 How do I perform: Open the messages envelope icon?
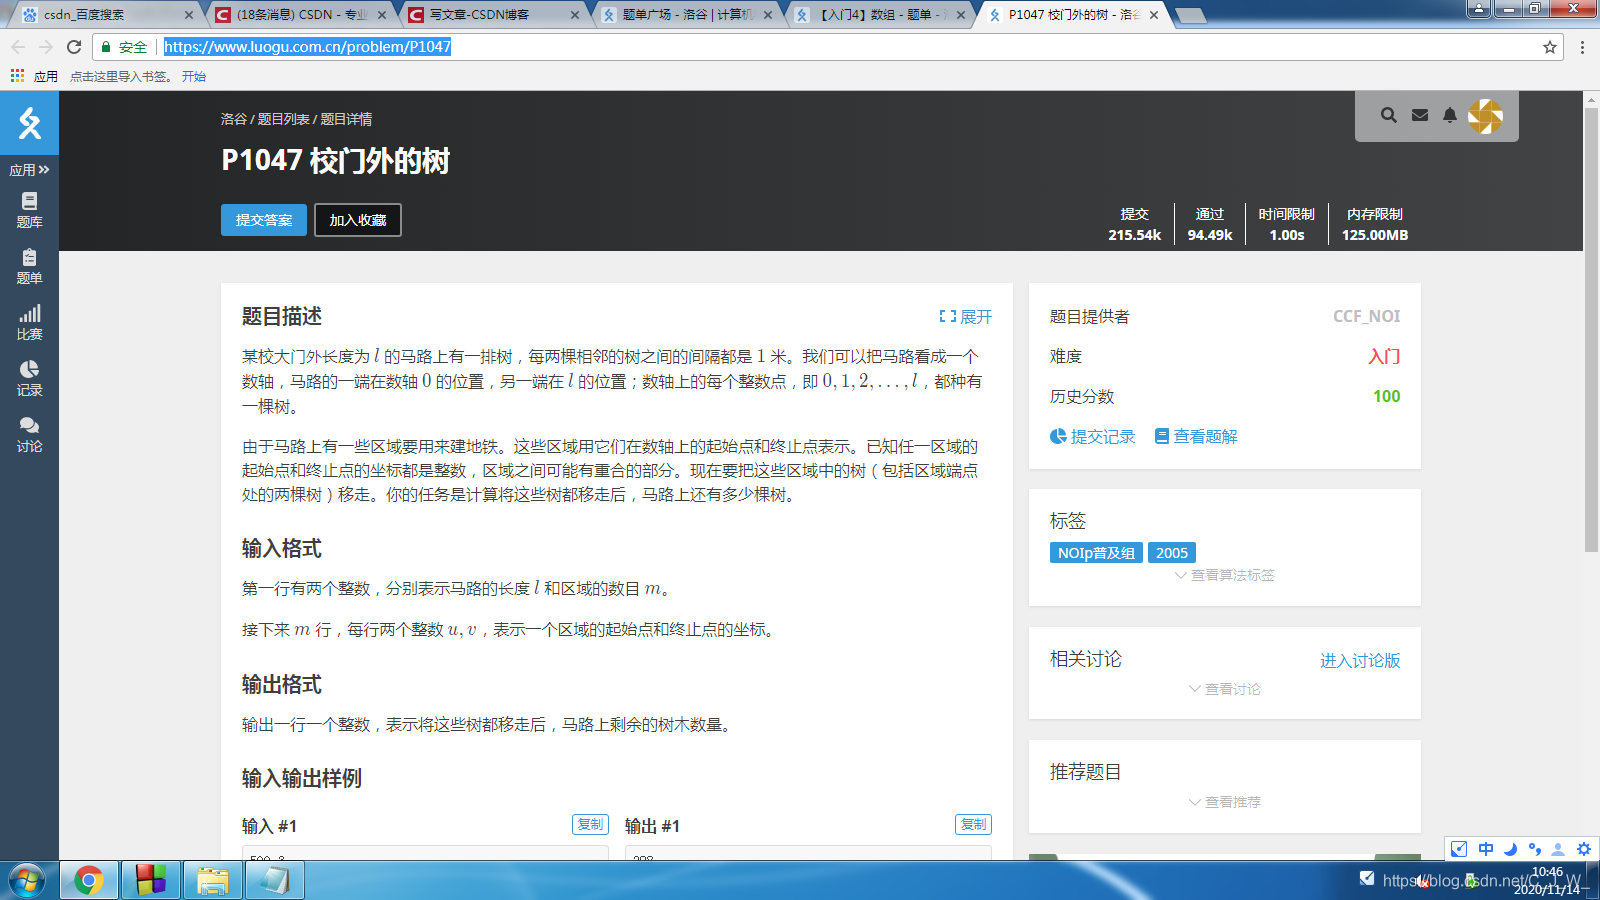(1420, 115)
